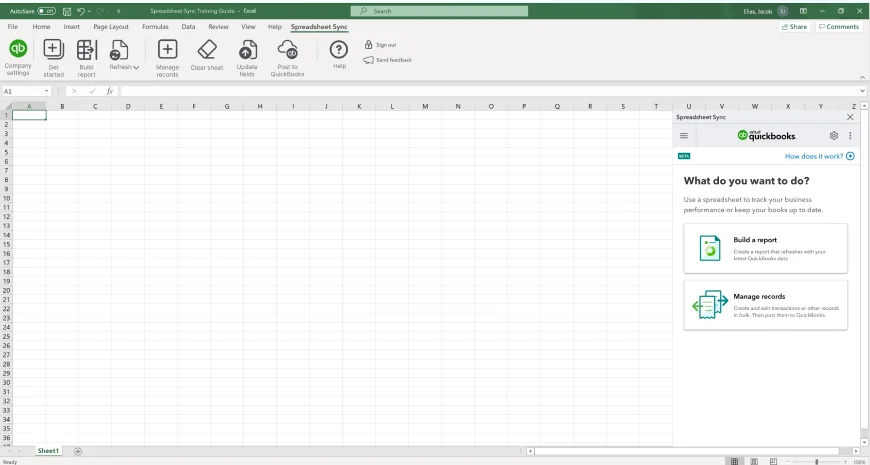
Task: Open the Undo history dropdown
Action: tap(89, 11)
